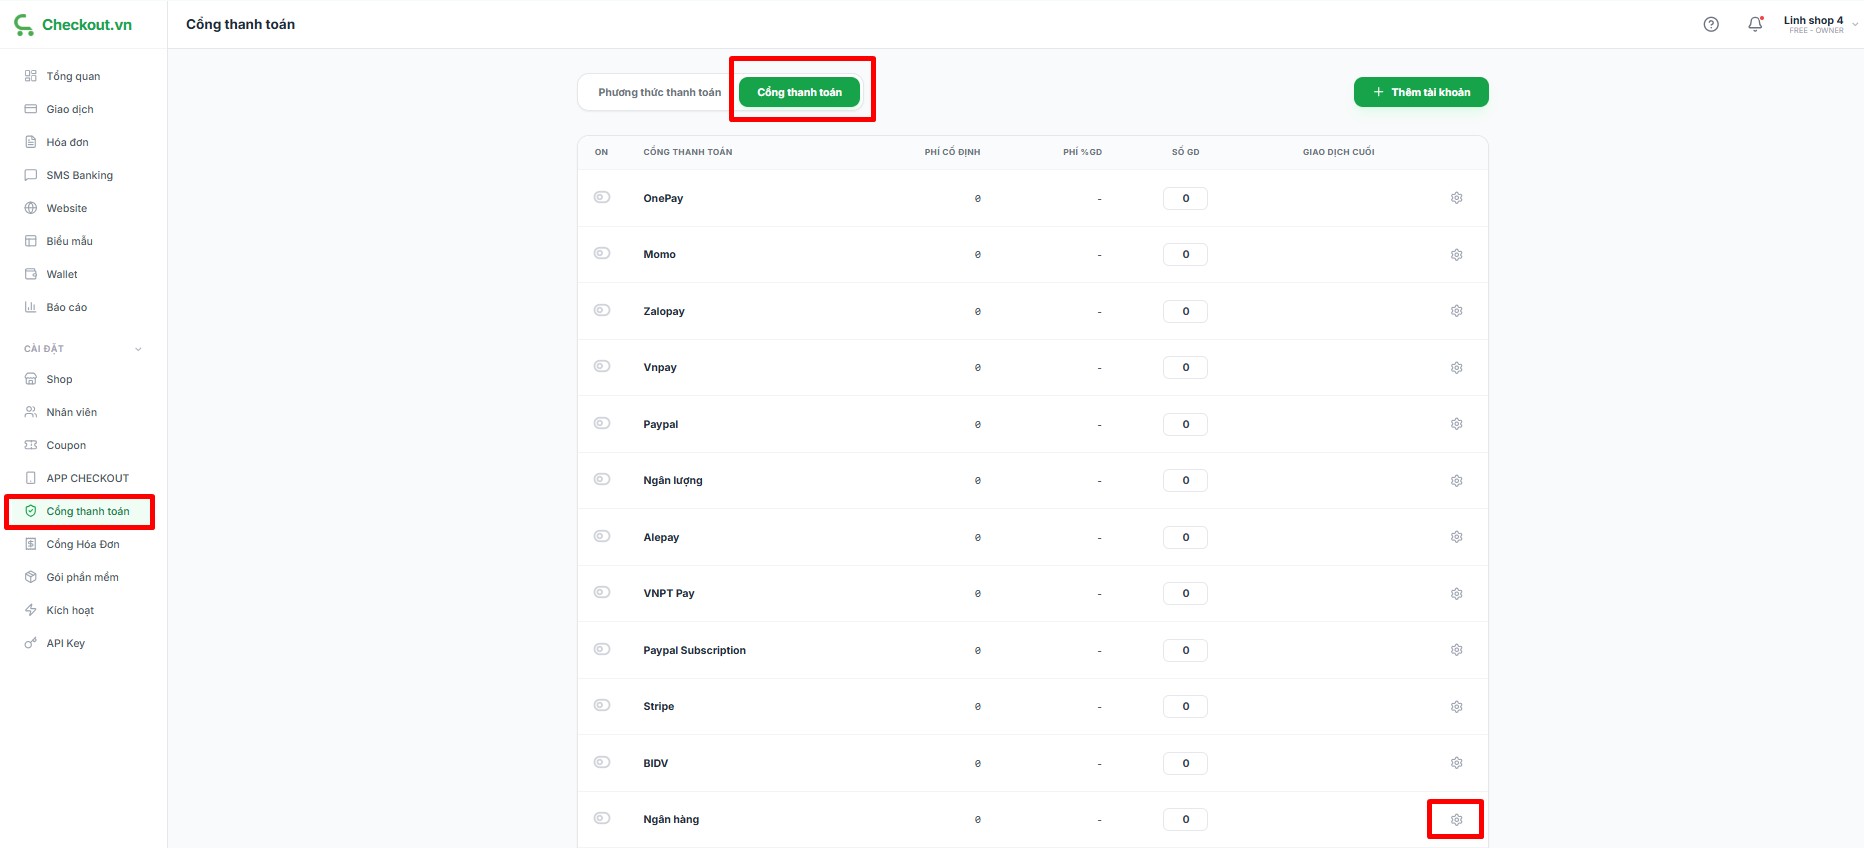Enable the Zalopay gateway switch
This screenshot has width=1864, height=848.
pyautogui.click(x=602, y=310)
